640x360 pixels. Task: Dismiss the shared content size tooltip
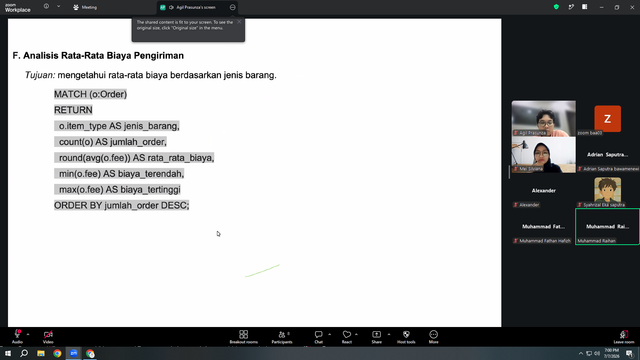(x=239, y=22)
